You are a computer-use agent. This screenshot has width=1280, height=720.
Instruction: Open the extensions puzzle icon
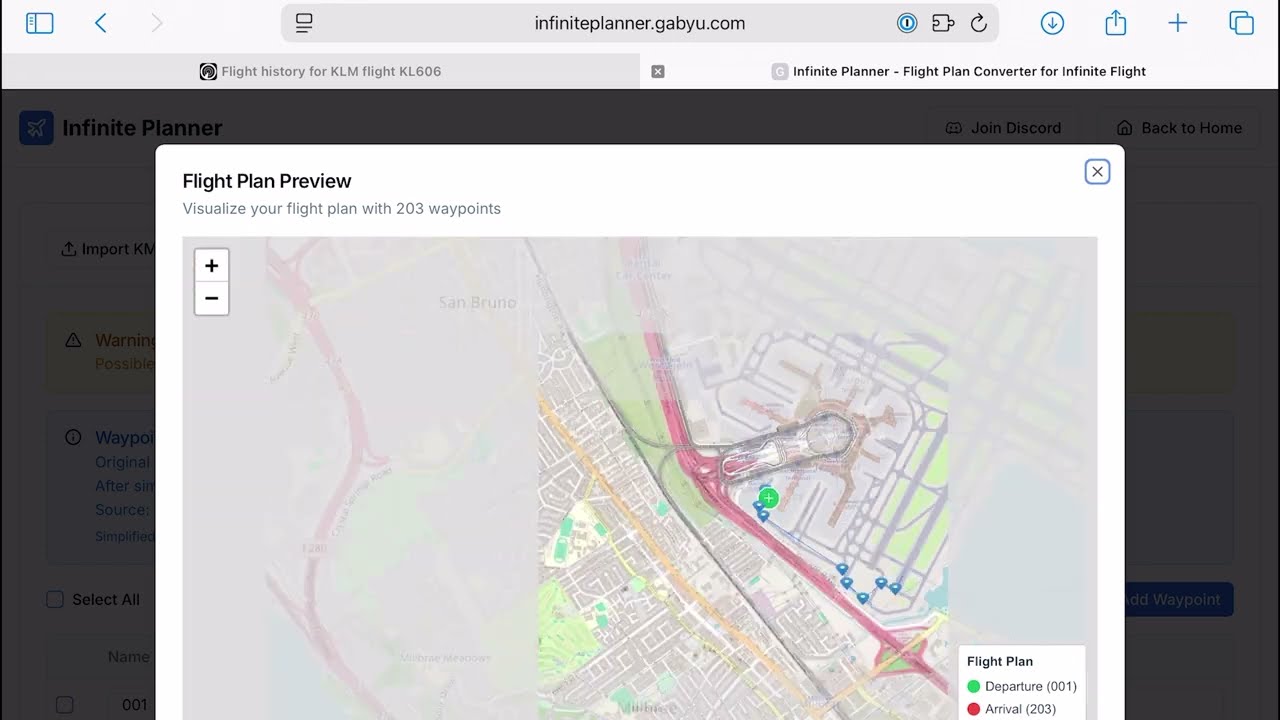point(943,23)
